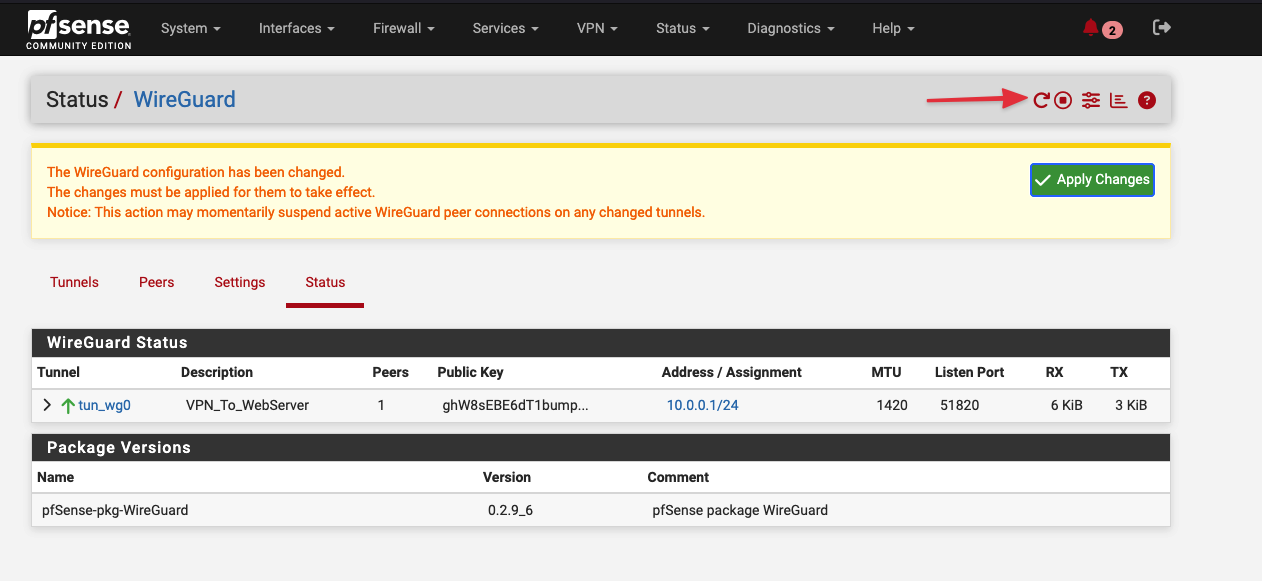Viewport: 1262px width, 581px height.
Task: Open the VPN dropdown menu
Action: [597, 28]
